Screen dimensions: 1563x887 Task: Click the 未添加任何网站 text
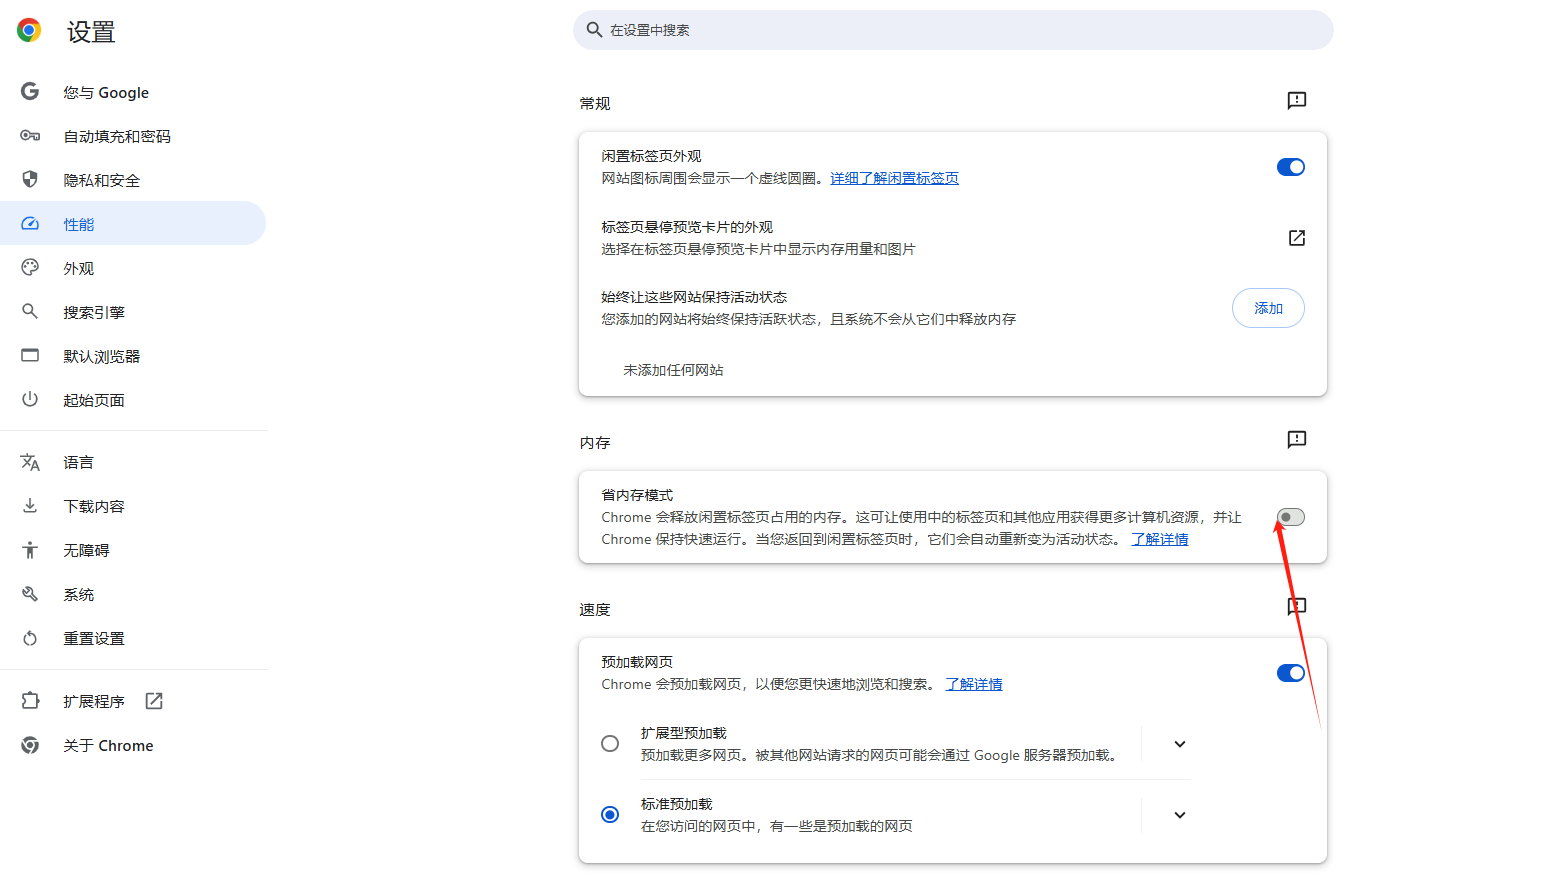click(x=673, y=370)
